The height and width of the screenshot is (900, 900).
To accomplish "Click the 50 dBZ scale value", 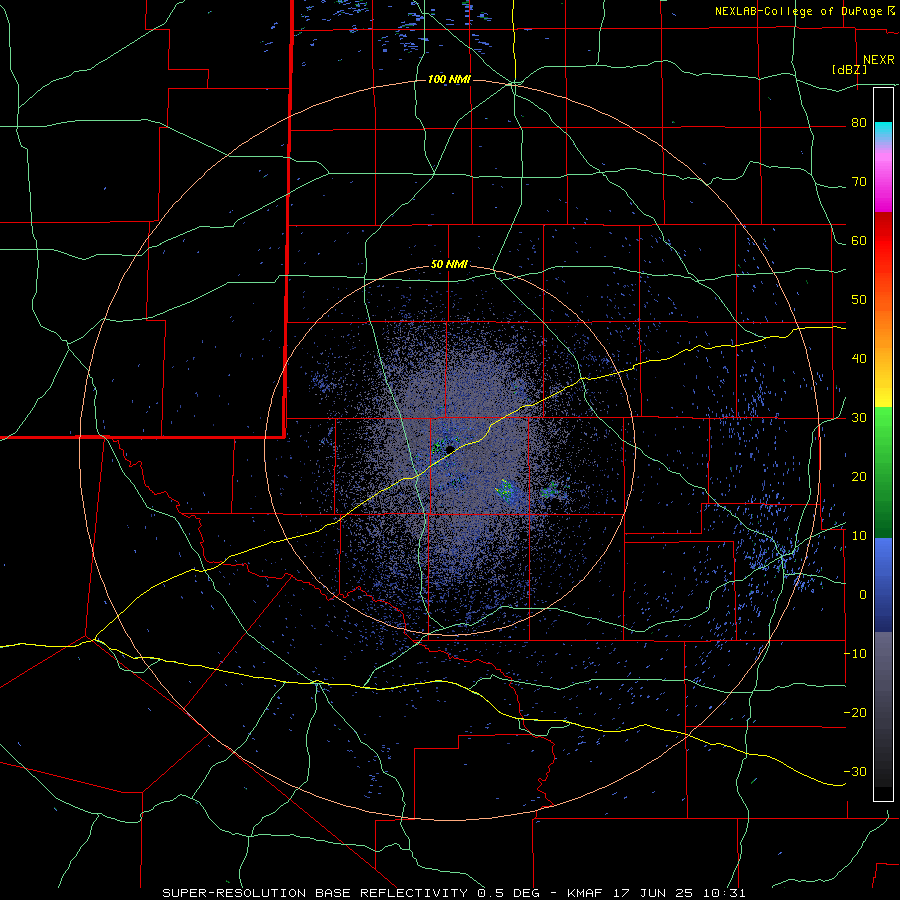I will [859, 300].
